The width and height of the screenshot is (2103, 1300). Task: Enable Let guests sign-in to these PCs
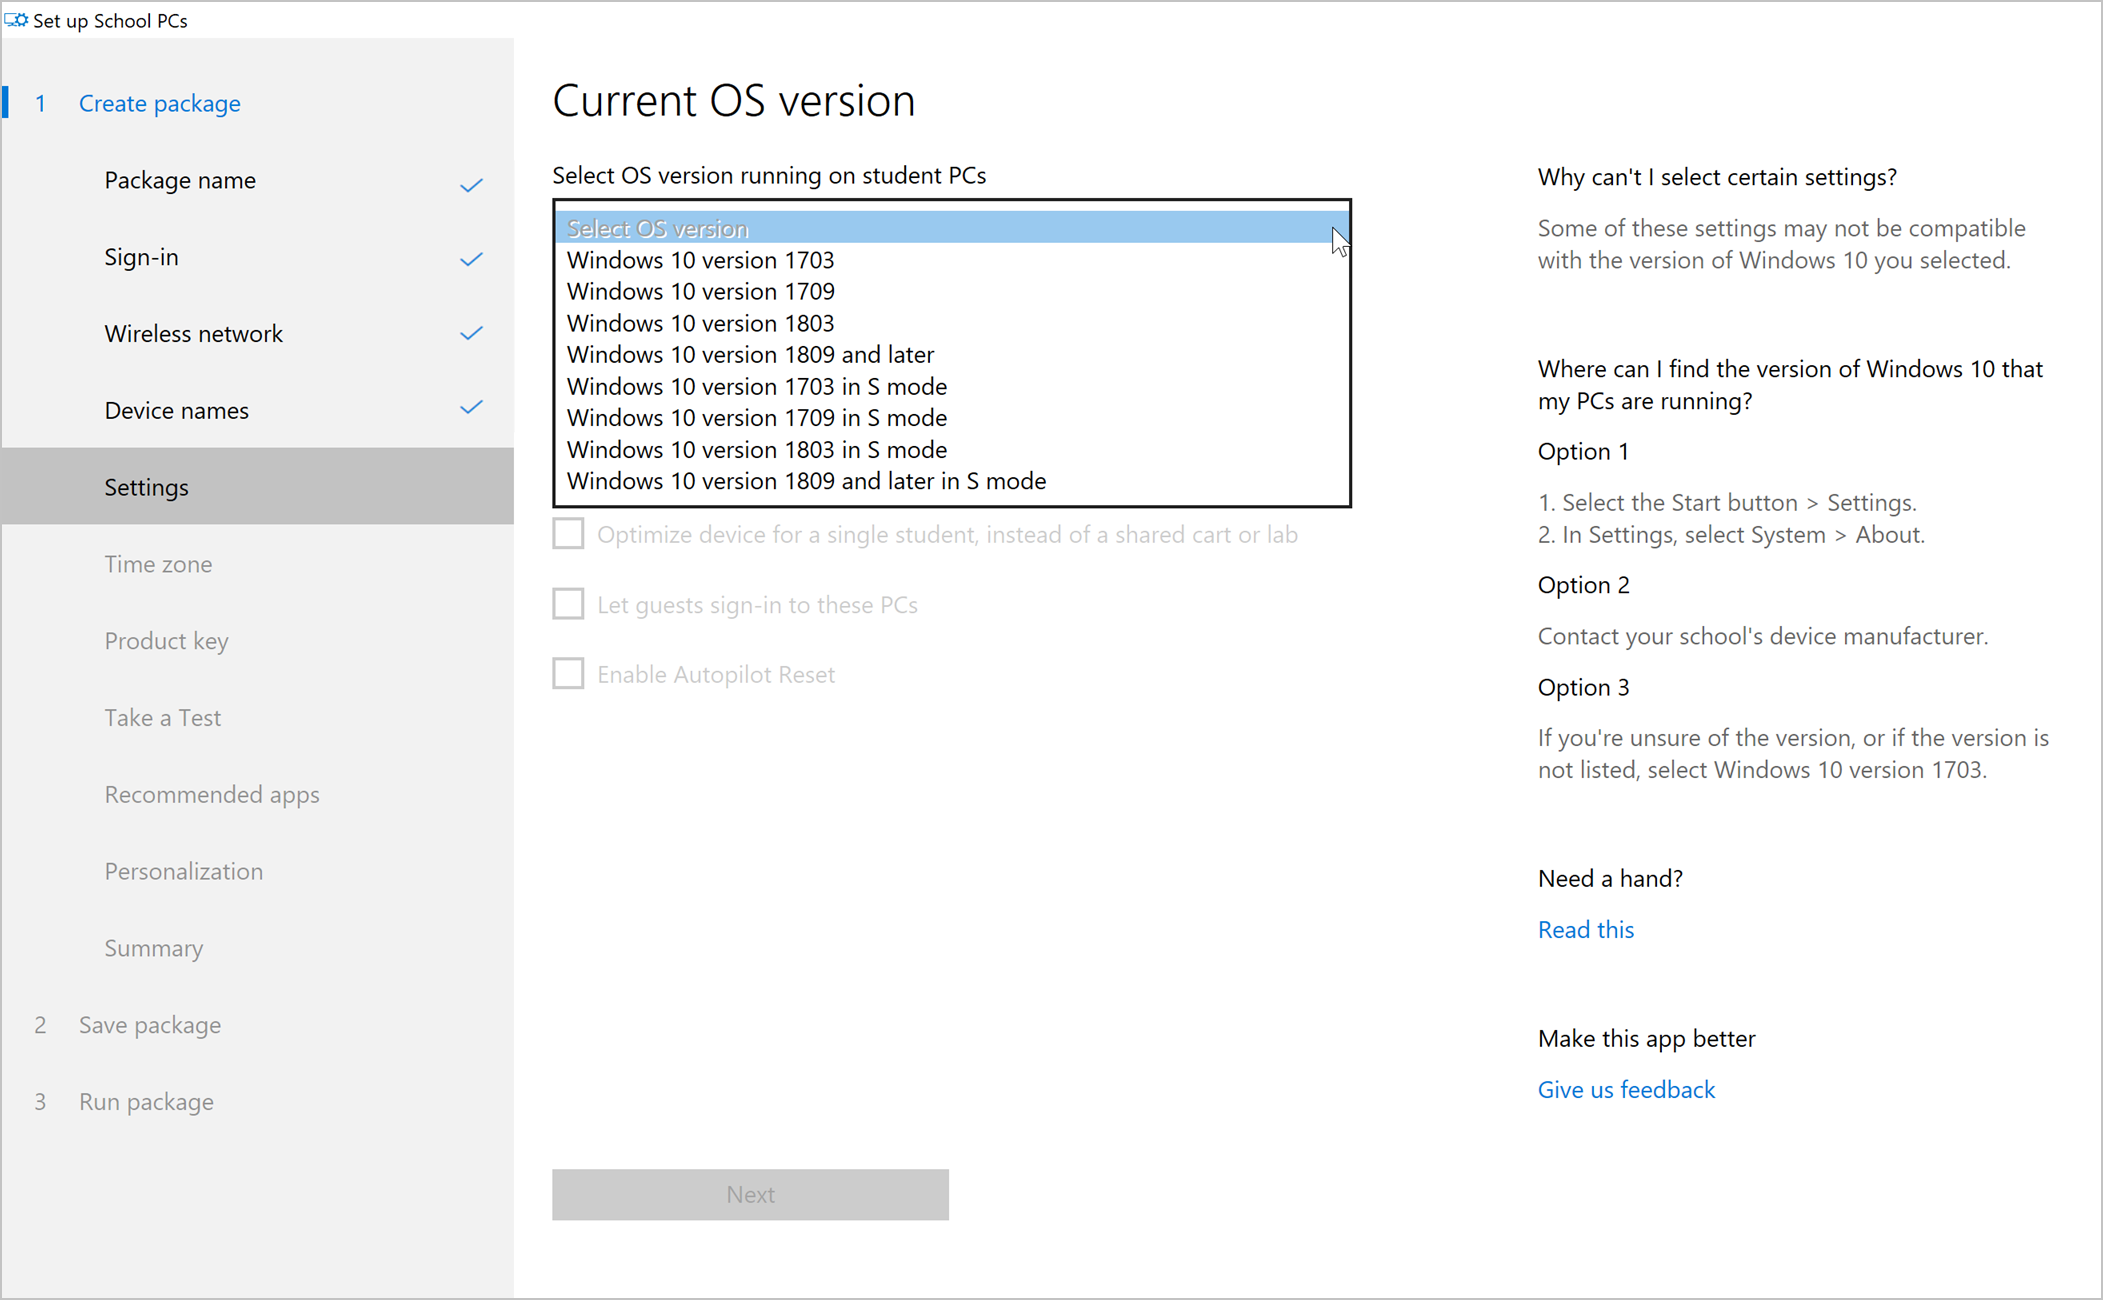568,604
